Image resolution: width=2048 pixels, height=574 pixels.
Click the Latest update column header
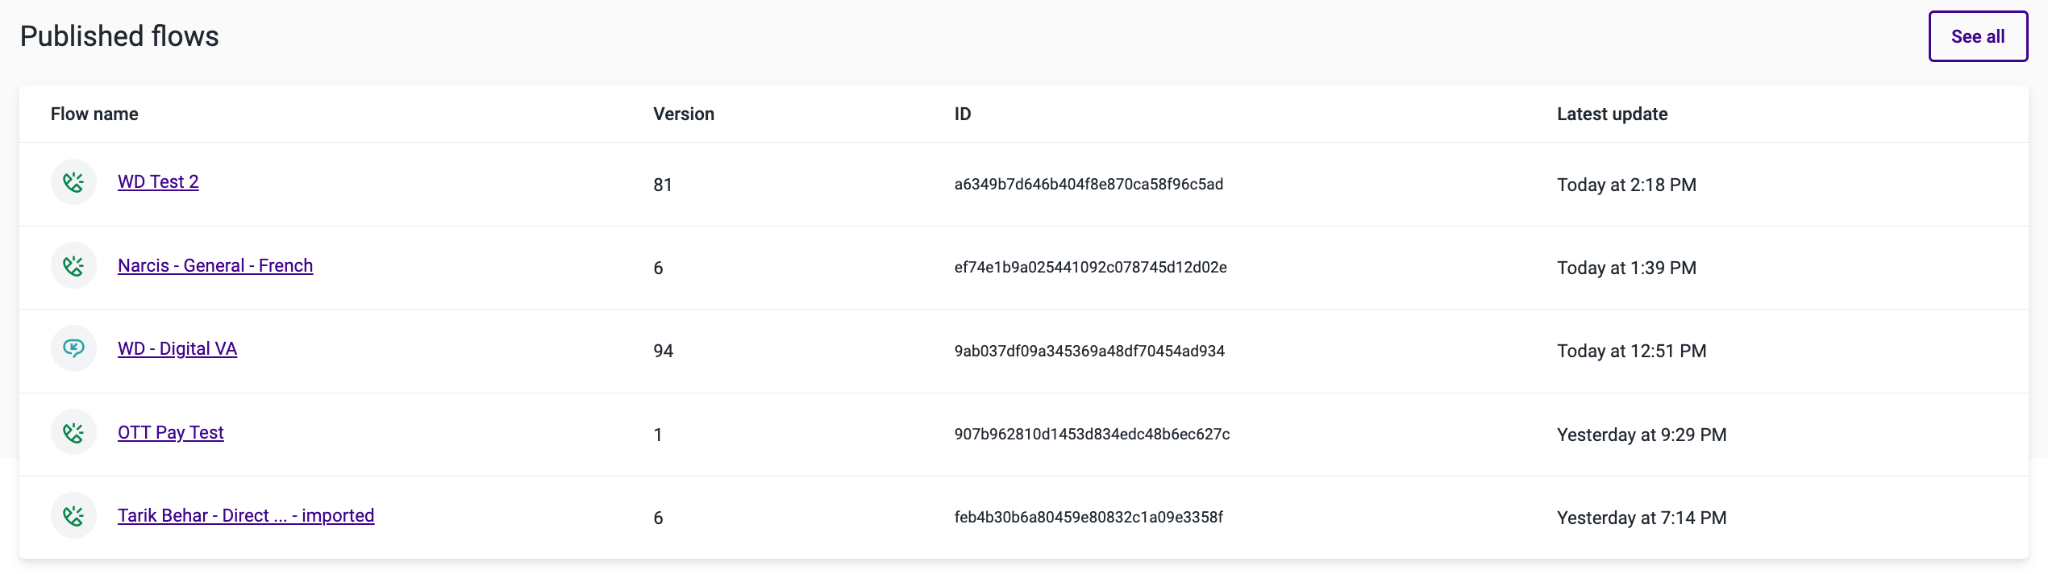1612,114
